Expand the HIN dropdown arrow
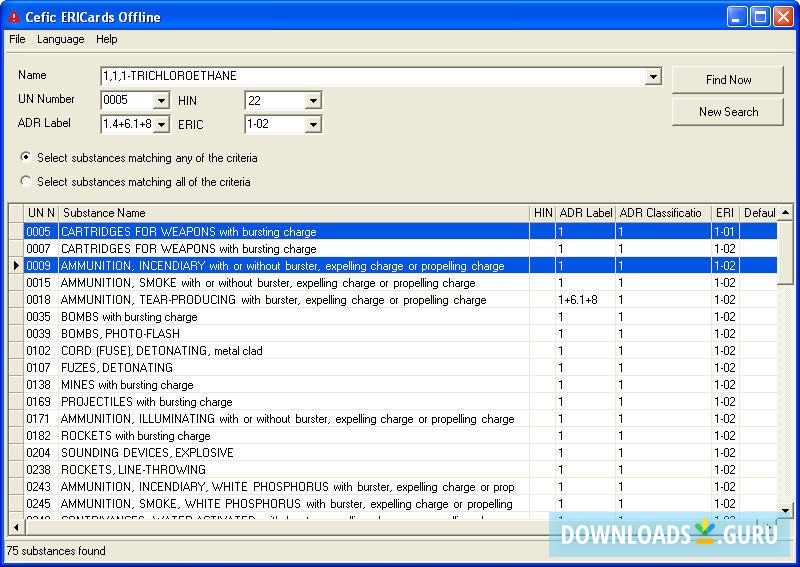This screenshot has width=800, height=567. [x=313, y=101]
